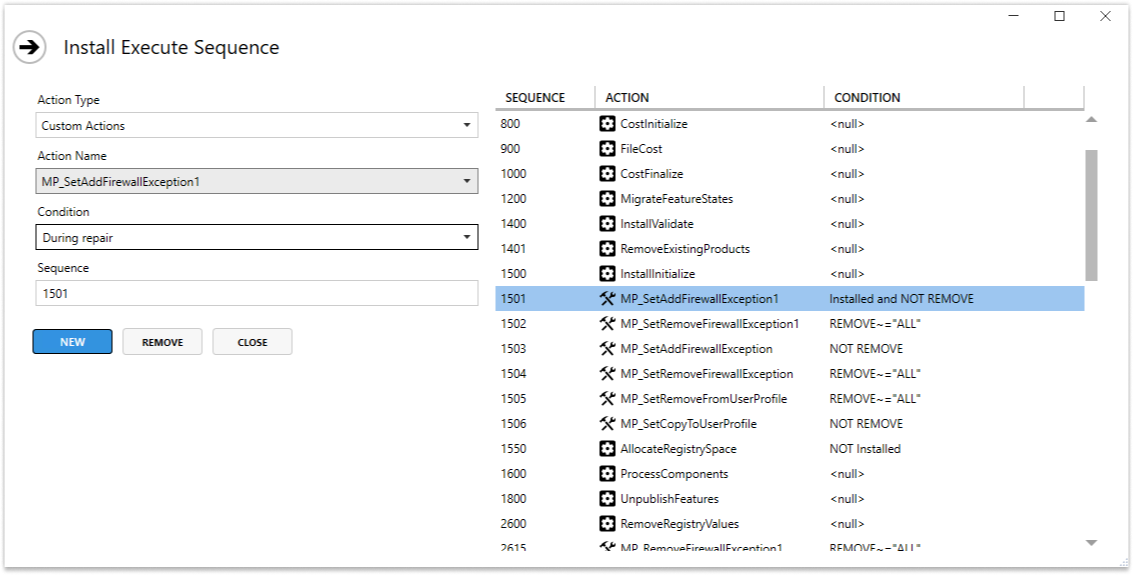Image resolution: width=1133 pixels, height=575 pixels.
Task: Open the Action Type dropdown
Action: (x=257, y=125)
